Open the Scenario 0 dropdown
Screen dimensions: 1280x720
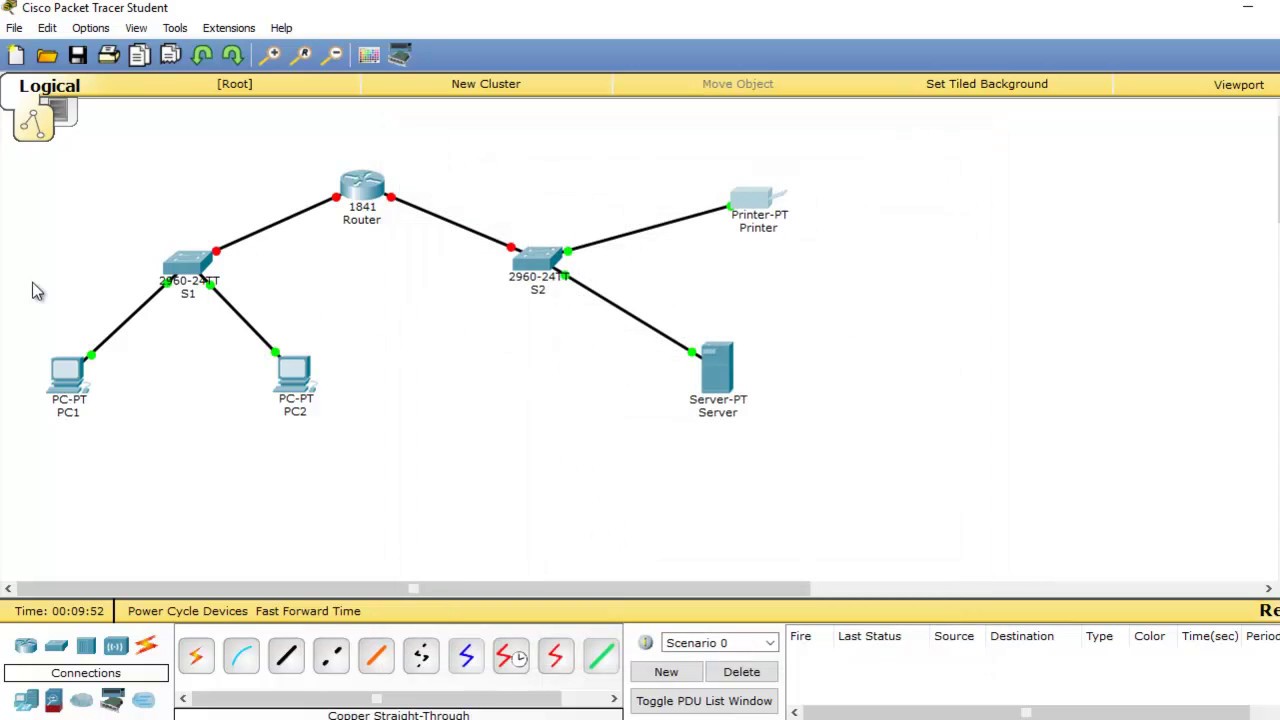coord(719,643)
